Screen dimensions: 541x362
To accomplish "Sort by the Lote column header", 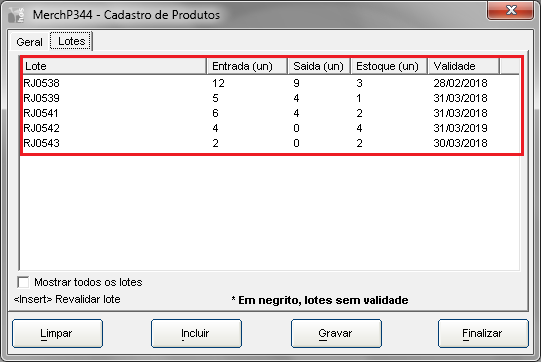I will coord(115,66).
